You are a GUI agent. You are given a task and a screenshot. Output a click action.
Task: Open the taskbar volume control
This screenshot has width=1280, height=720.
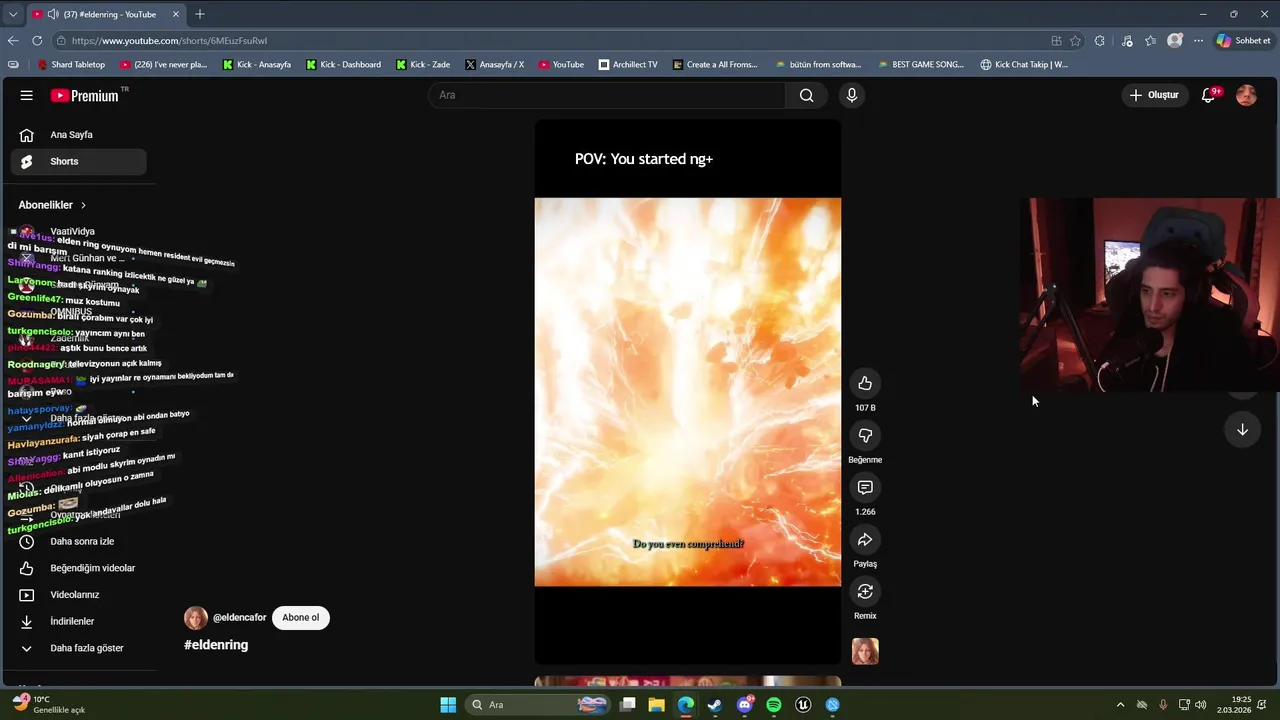[1200, 705]
